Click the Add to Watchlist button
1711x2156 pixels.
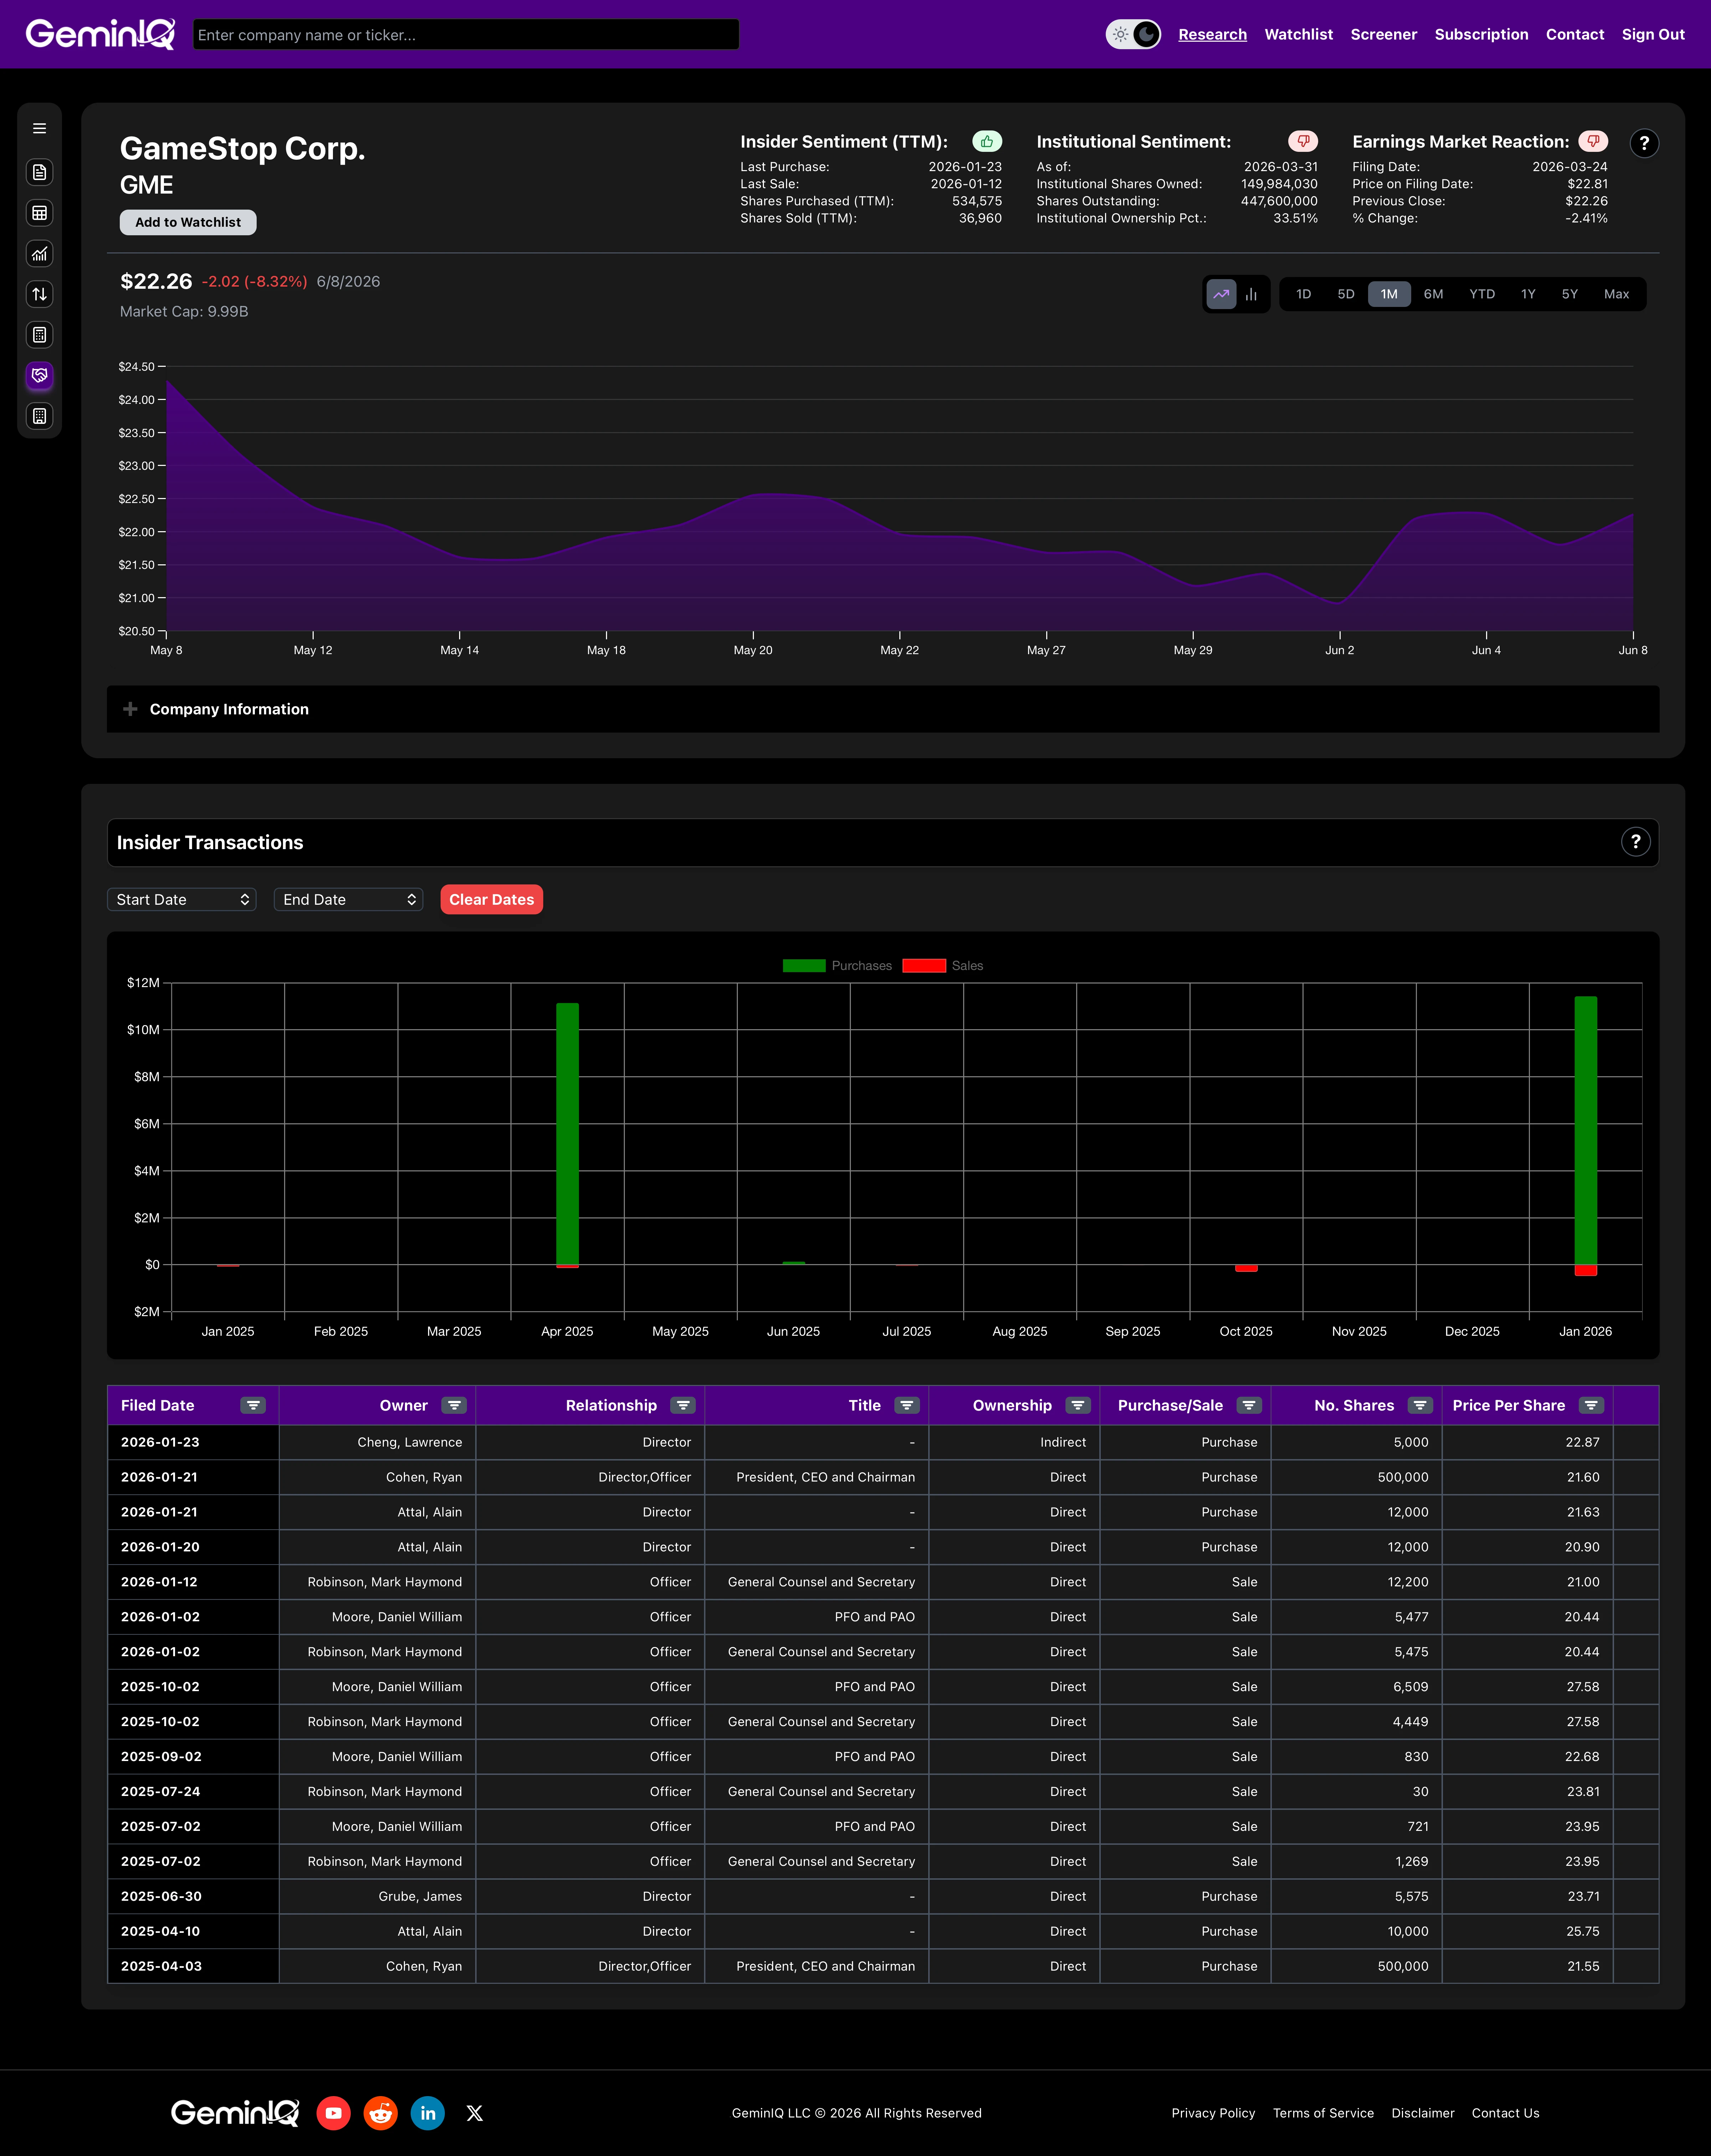click(x=188, y=222)
